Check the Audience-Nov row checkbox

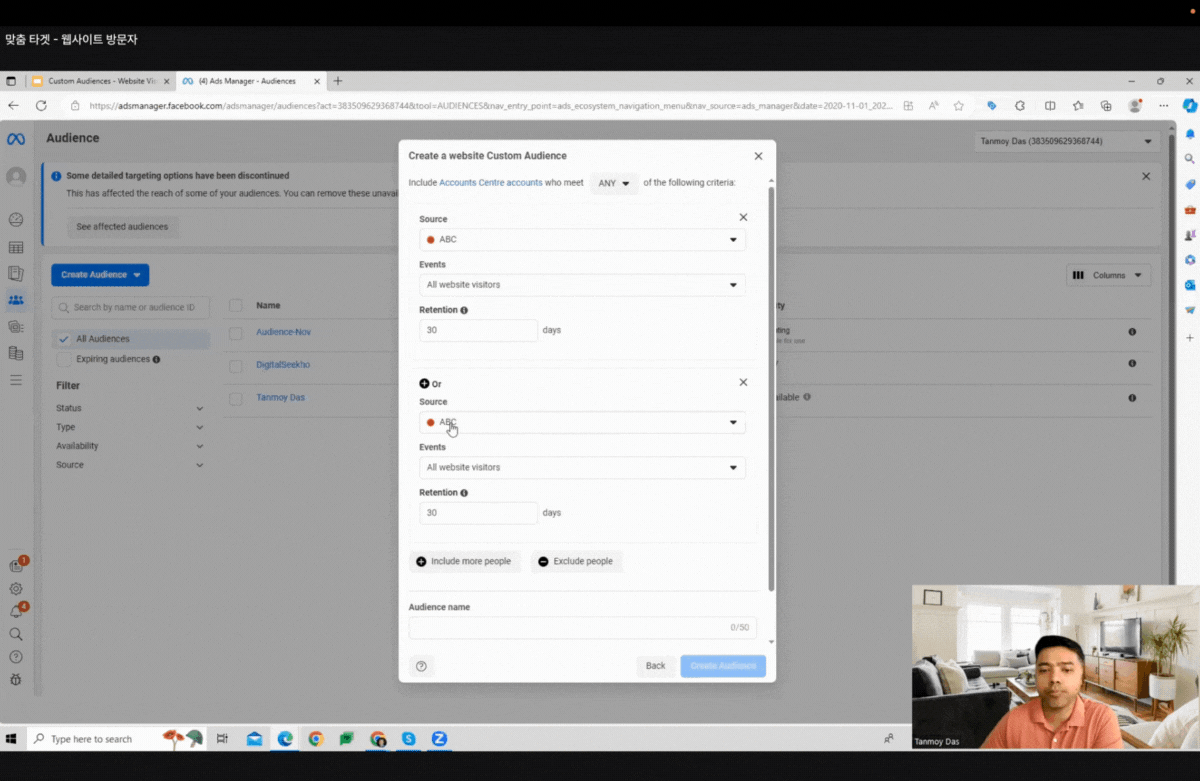pos(236,332)
